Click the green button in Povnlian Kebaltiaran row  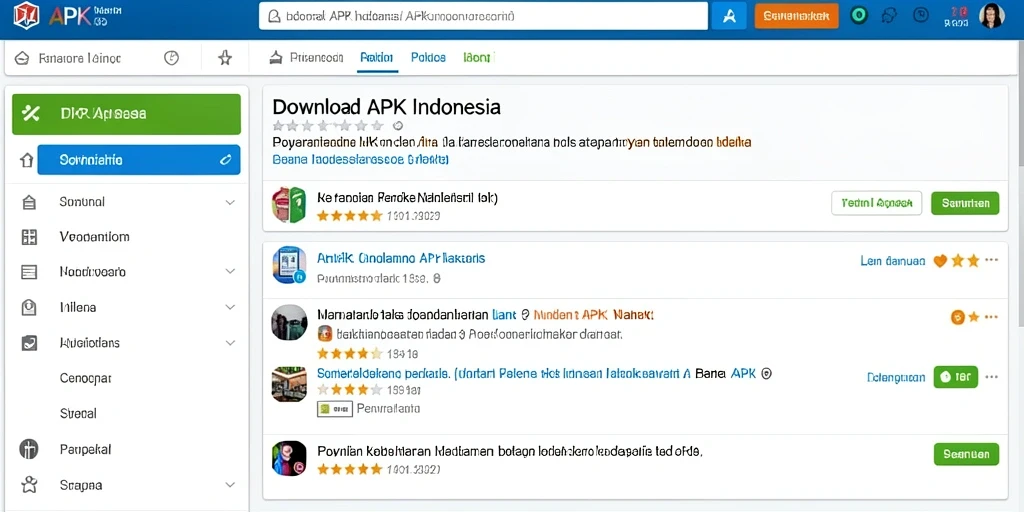pyautogui.click(x=967, y=454)
